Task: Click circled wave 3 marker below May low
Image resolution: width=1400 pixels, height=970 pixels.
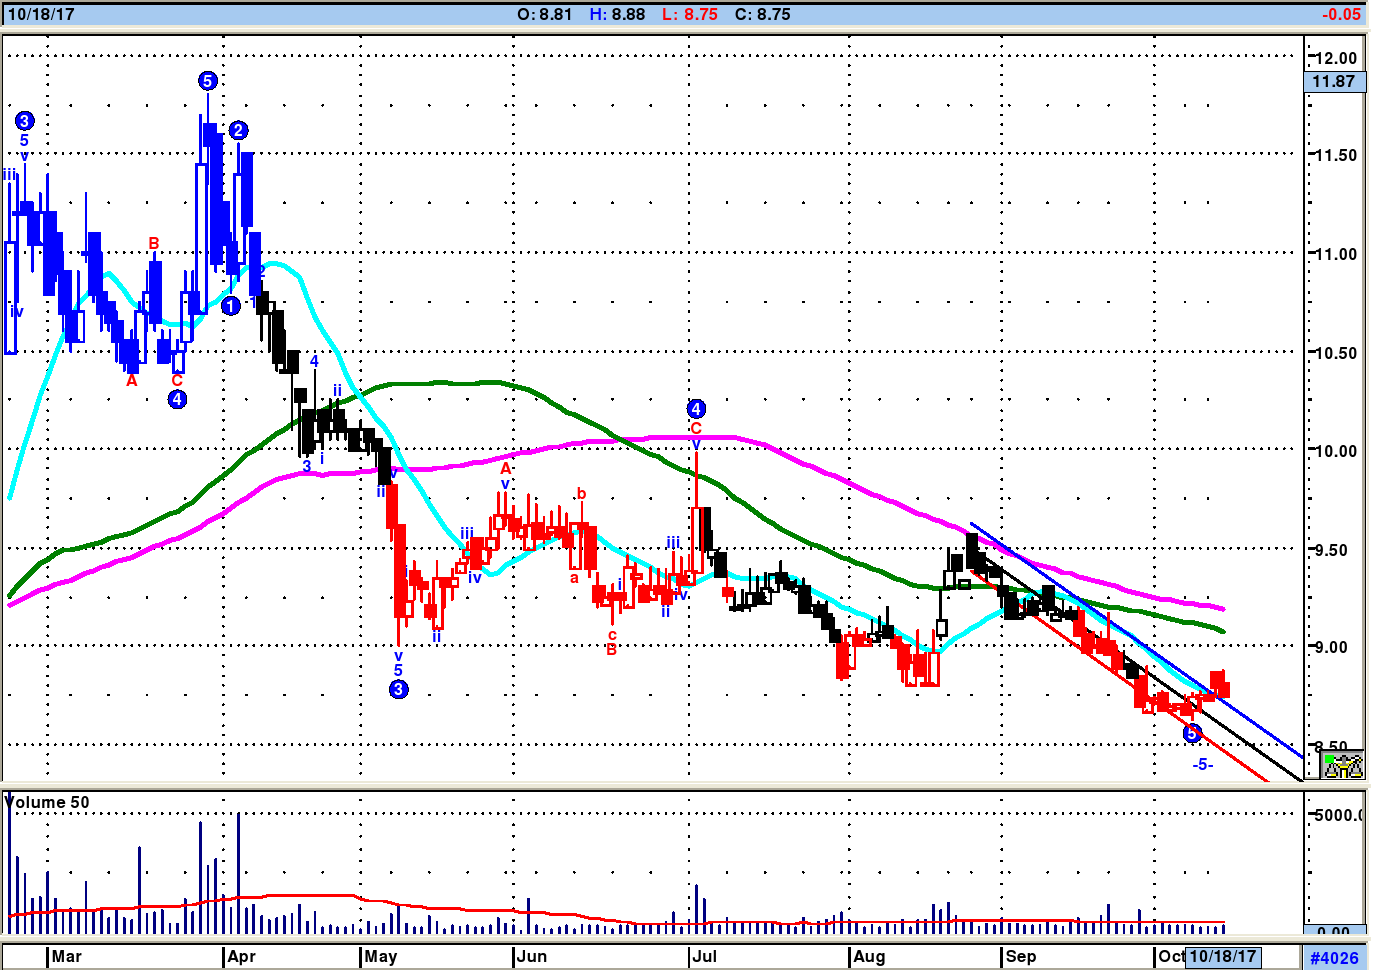Action: (398, 689)
